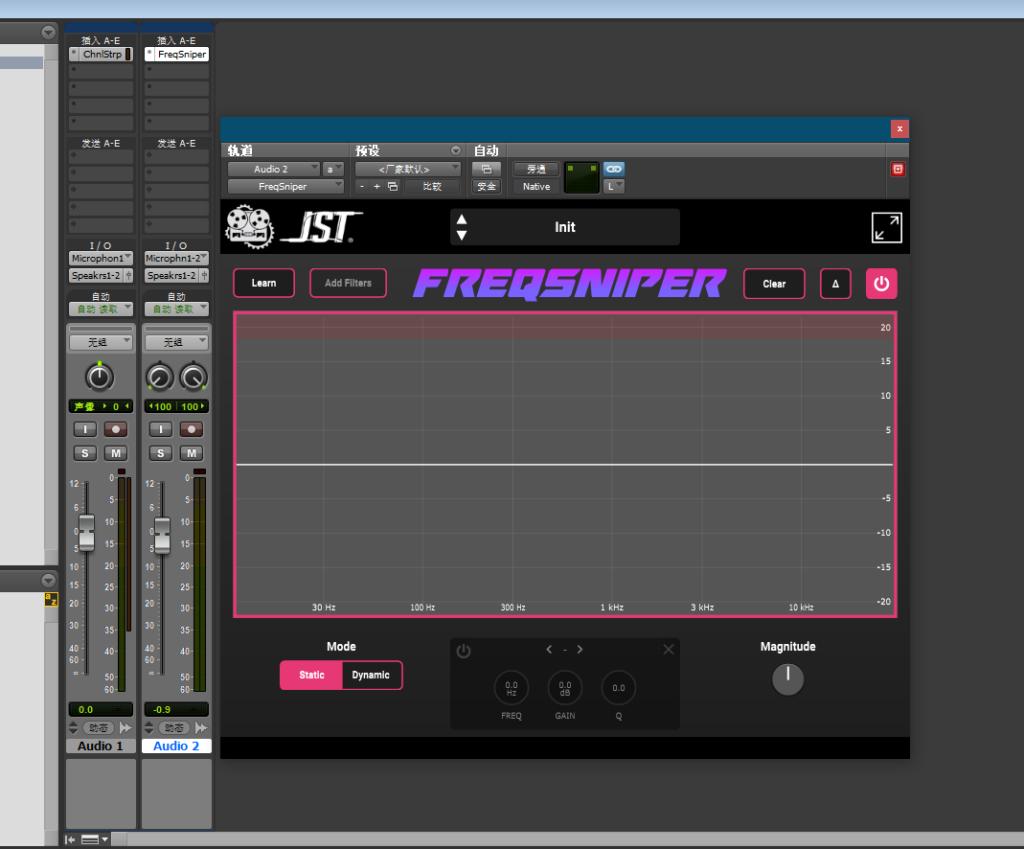Viewport: 1024px width, 849px height.
Task: Click the filter band power icon above FREQ knob
Action: pyautogui.click(x=464, y=650)
